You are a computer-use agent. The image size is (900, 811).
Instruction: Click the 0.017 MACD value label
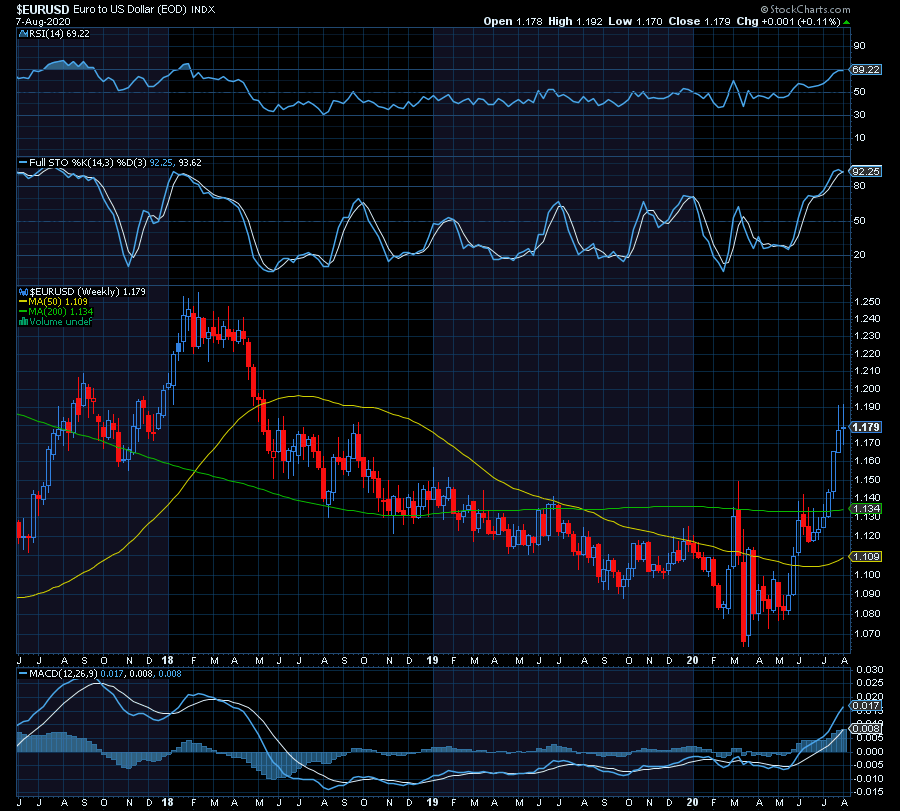866,705
